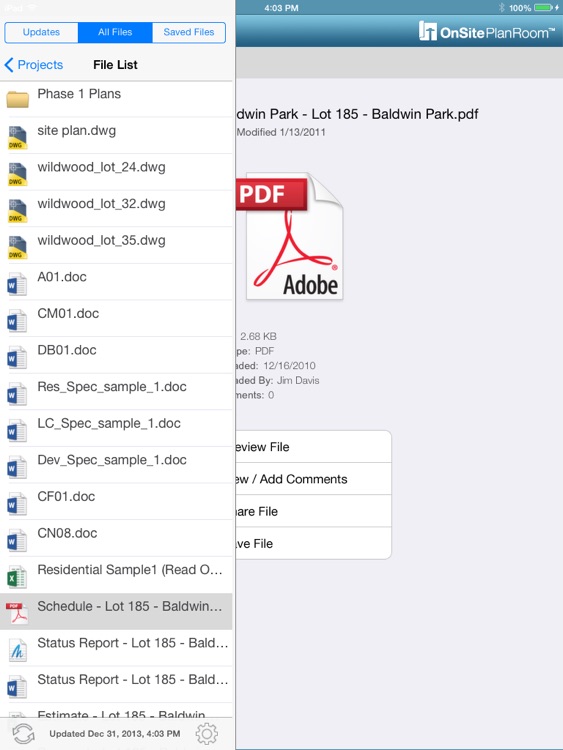Click the Bluetooth icon in status bar
The width and height of the screenshot is (563, 750).
501,8
